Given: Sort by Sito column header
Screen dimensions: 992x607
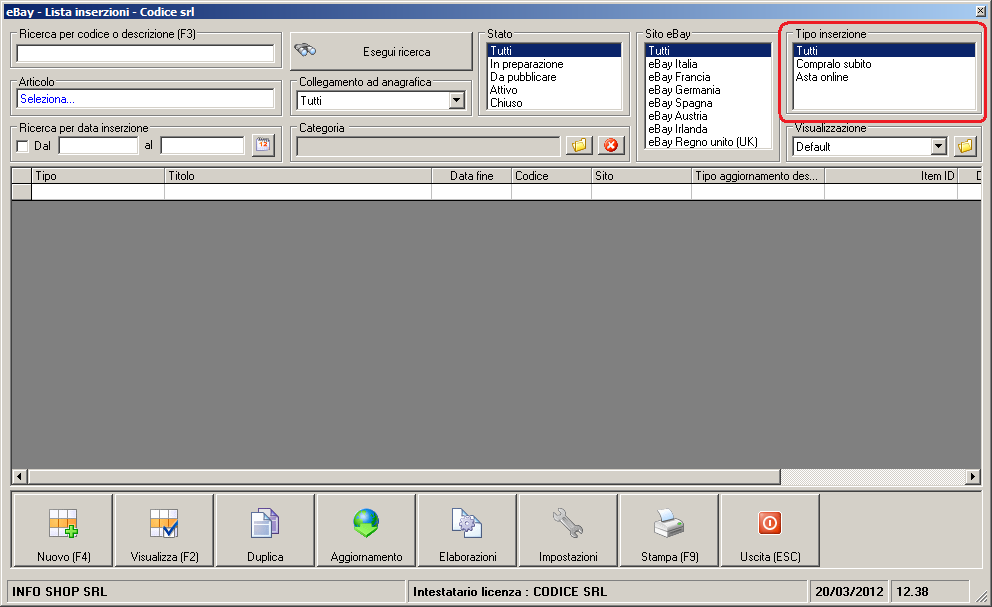Looking at the screenshot, I should (641, 176).
